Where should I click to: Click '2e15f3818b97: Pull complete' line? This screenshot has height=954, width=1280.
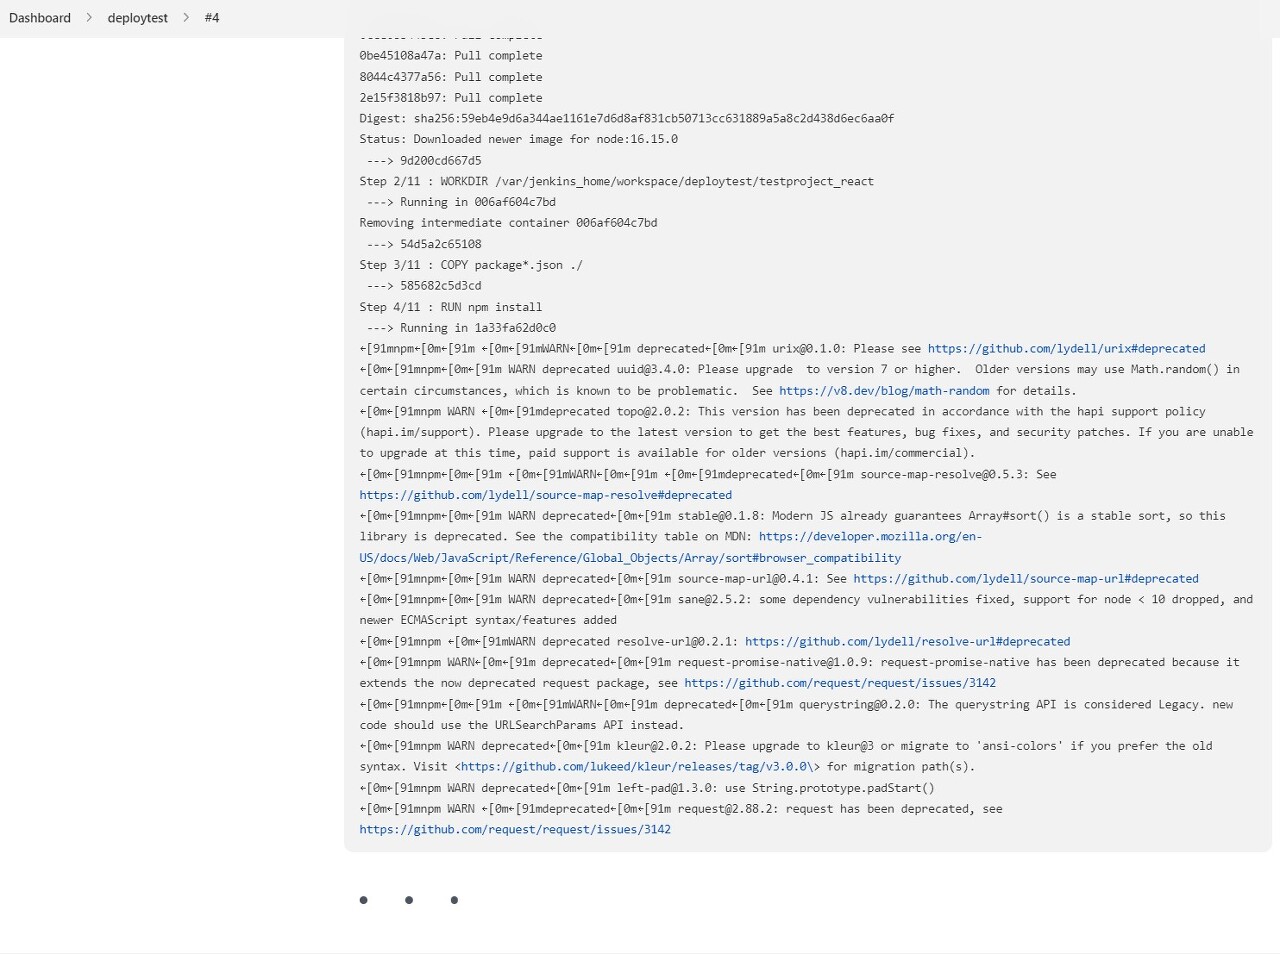coord(451,98)
